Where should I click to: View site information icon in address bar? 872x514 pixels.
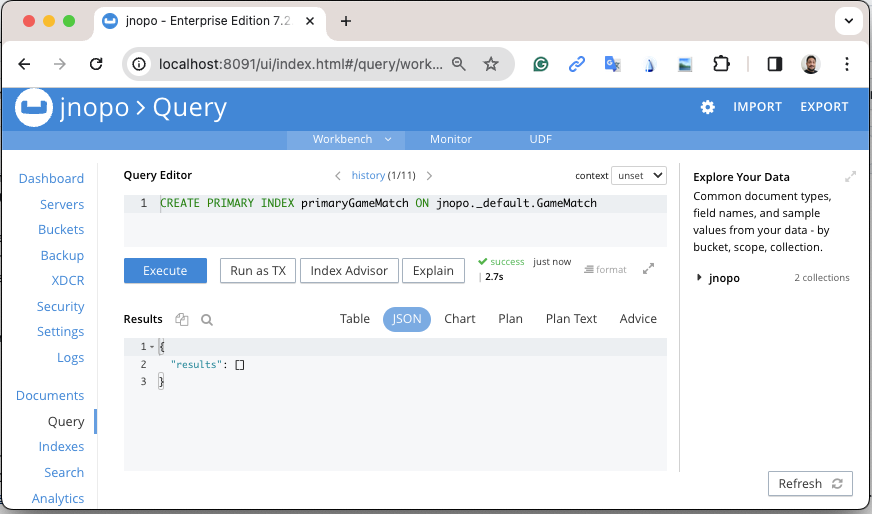(139, 64)
